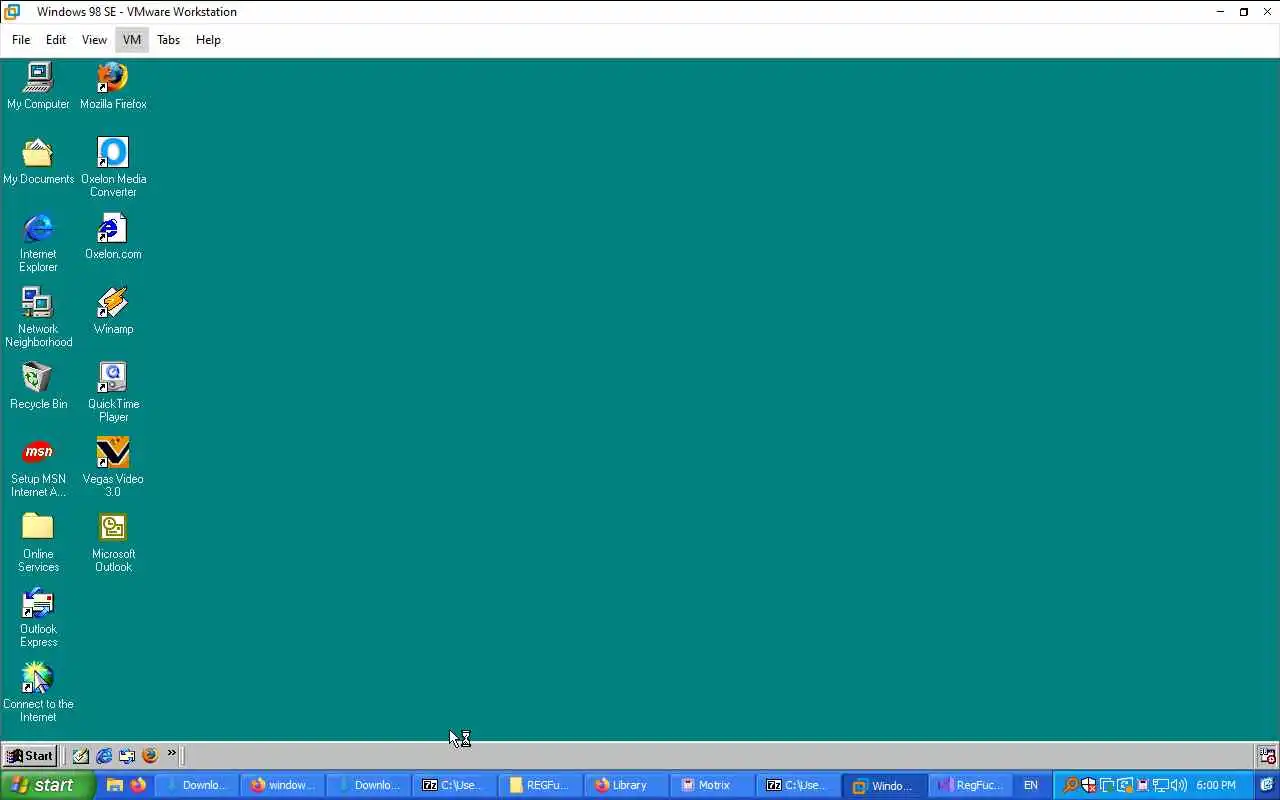1280x800 pixels.
Task: Select My Documents folder icon
Action: click(38, 160)
